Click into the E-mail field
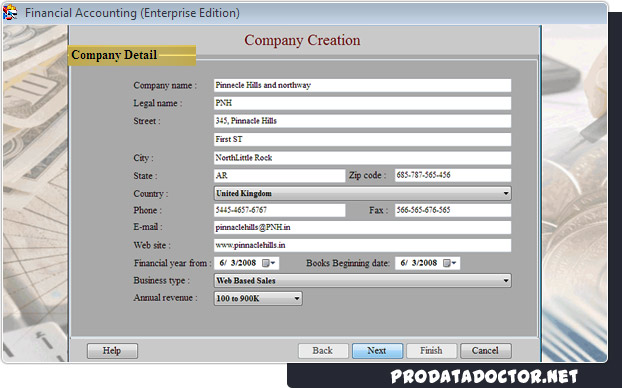Image resolution: width=622 pixels, height=388 pixels. [362, 228]
